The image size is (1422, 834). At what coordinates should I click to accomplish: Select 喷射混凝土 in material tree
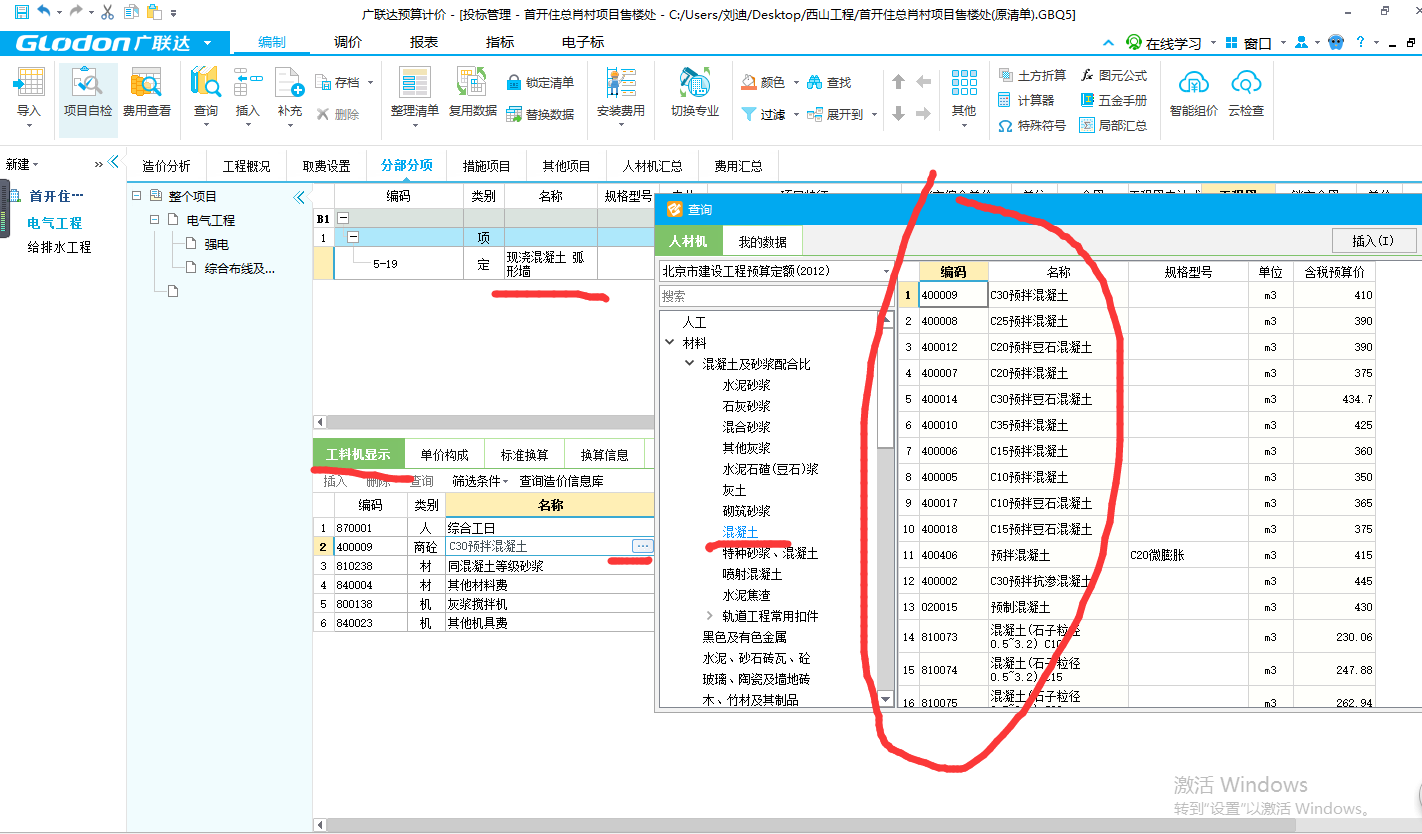[x=752, y=574]
